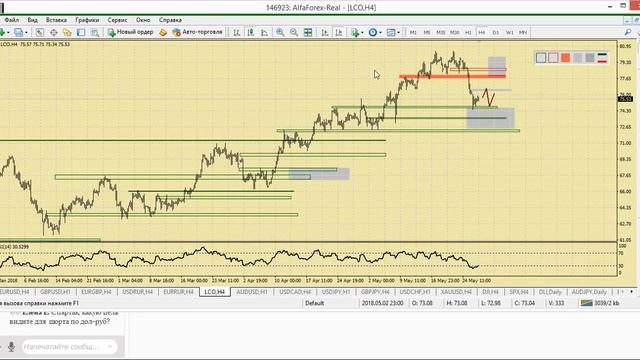Open the Графики menu
The width and height of the screenshot is (640, 360).
pos(87,20)
